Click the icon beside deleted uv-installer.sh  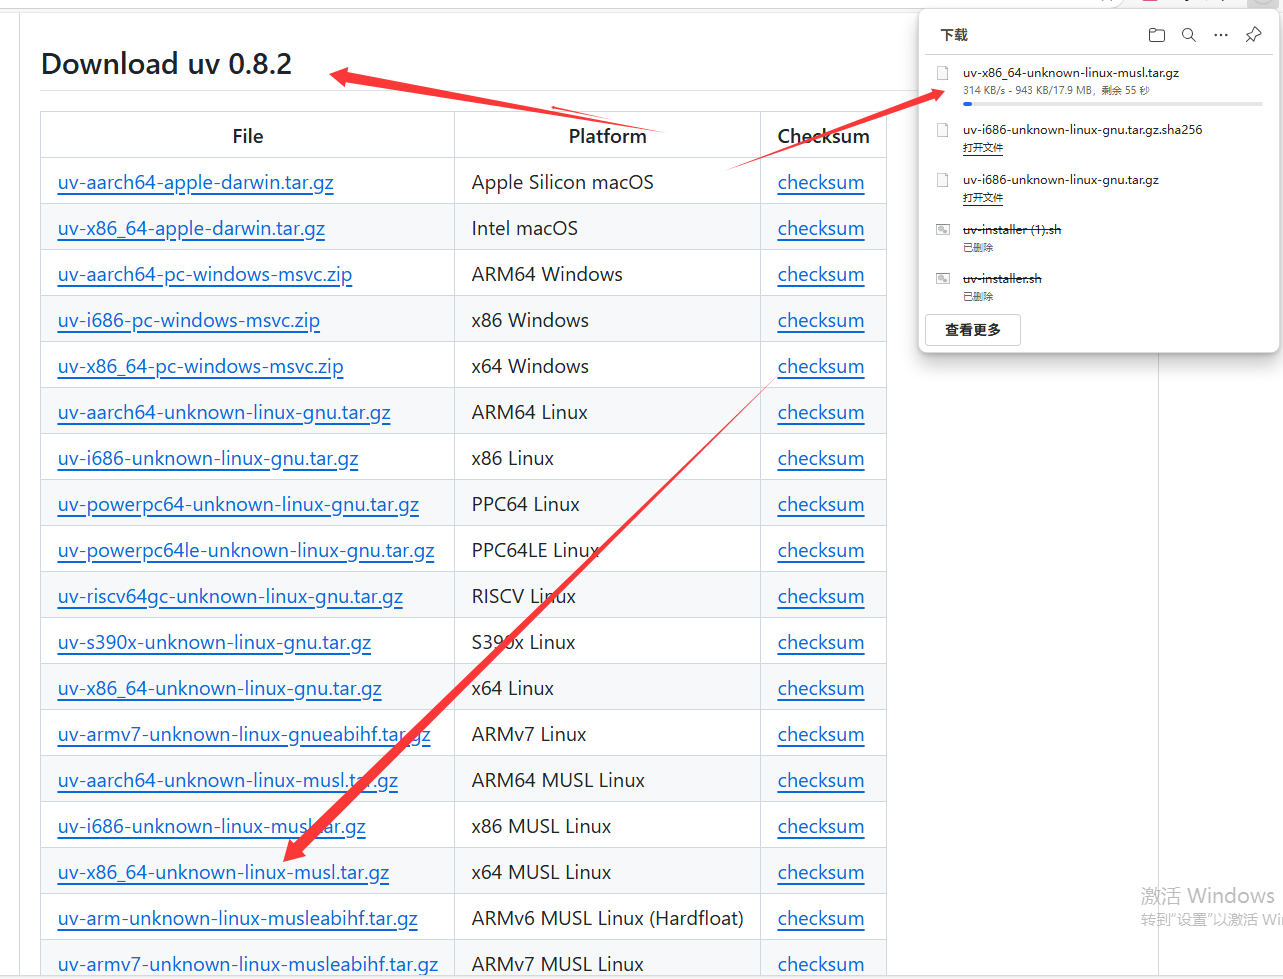pos(942,279)
